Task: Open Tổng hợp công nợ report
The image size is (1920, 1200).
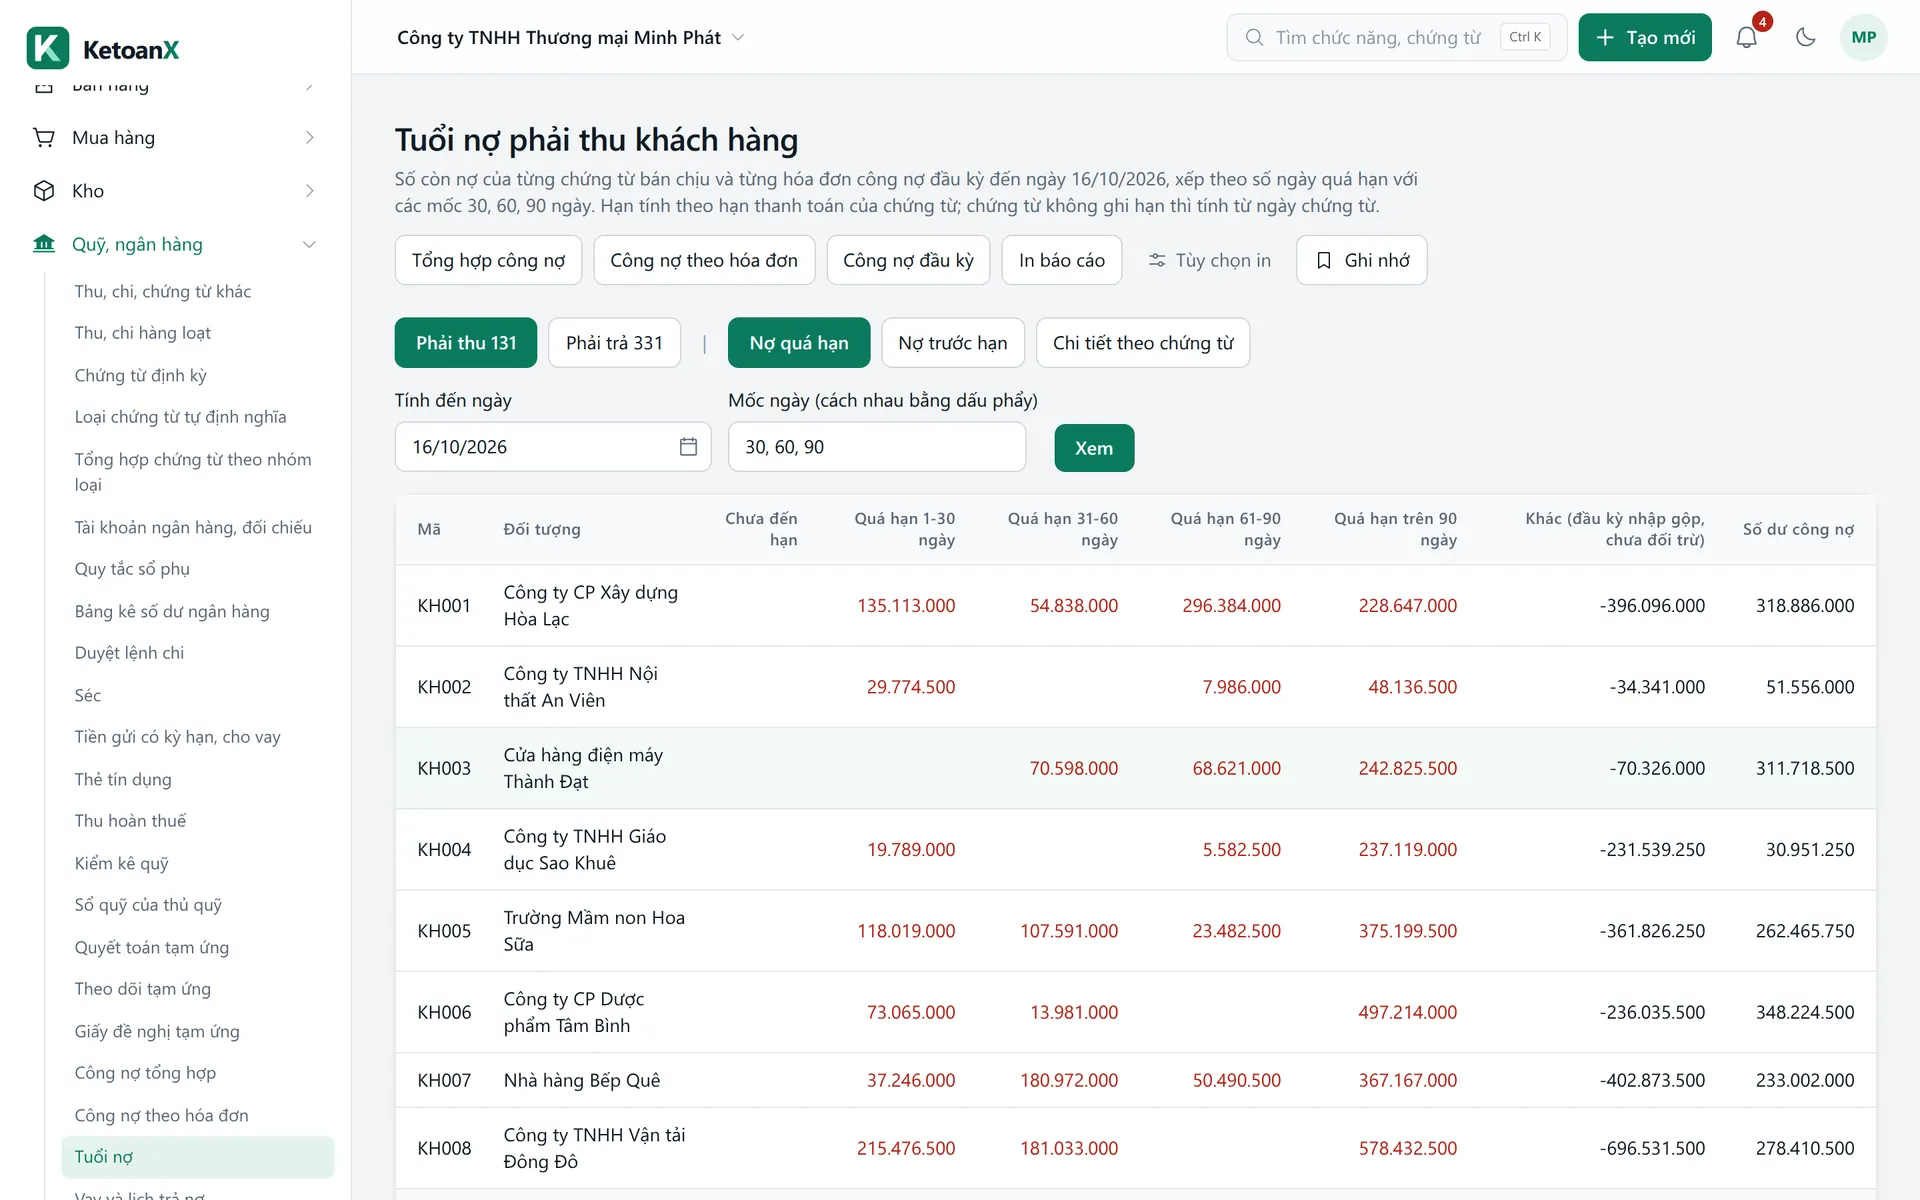Action: pos(488,260)
